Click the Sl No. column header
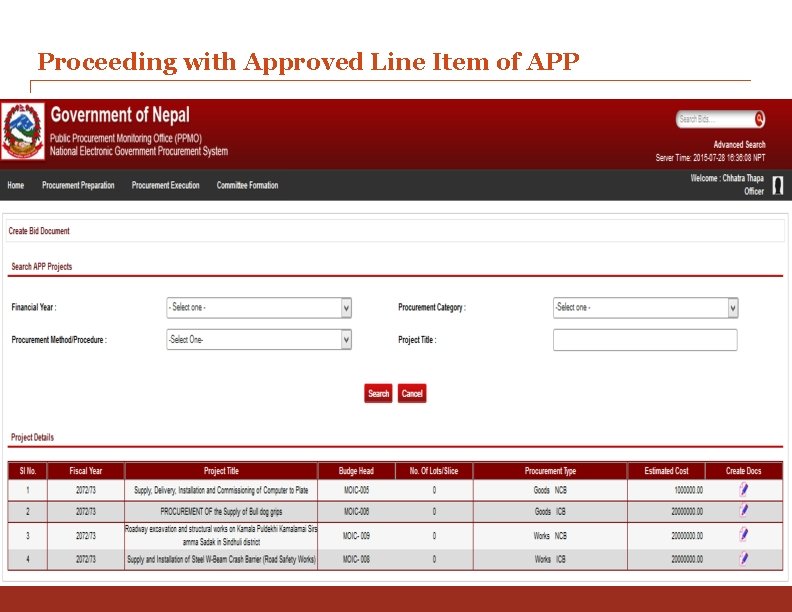Viewport: 792px width, 612px height. tap(28, 471)
